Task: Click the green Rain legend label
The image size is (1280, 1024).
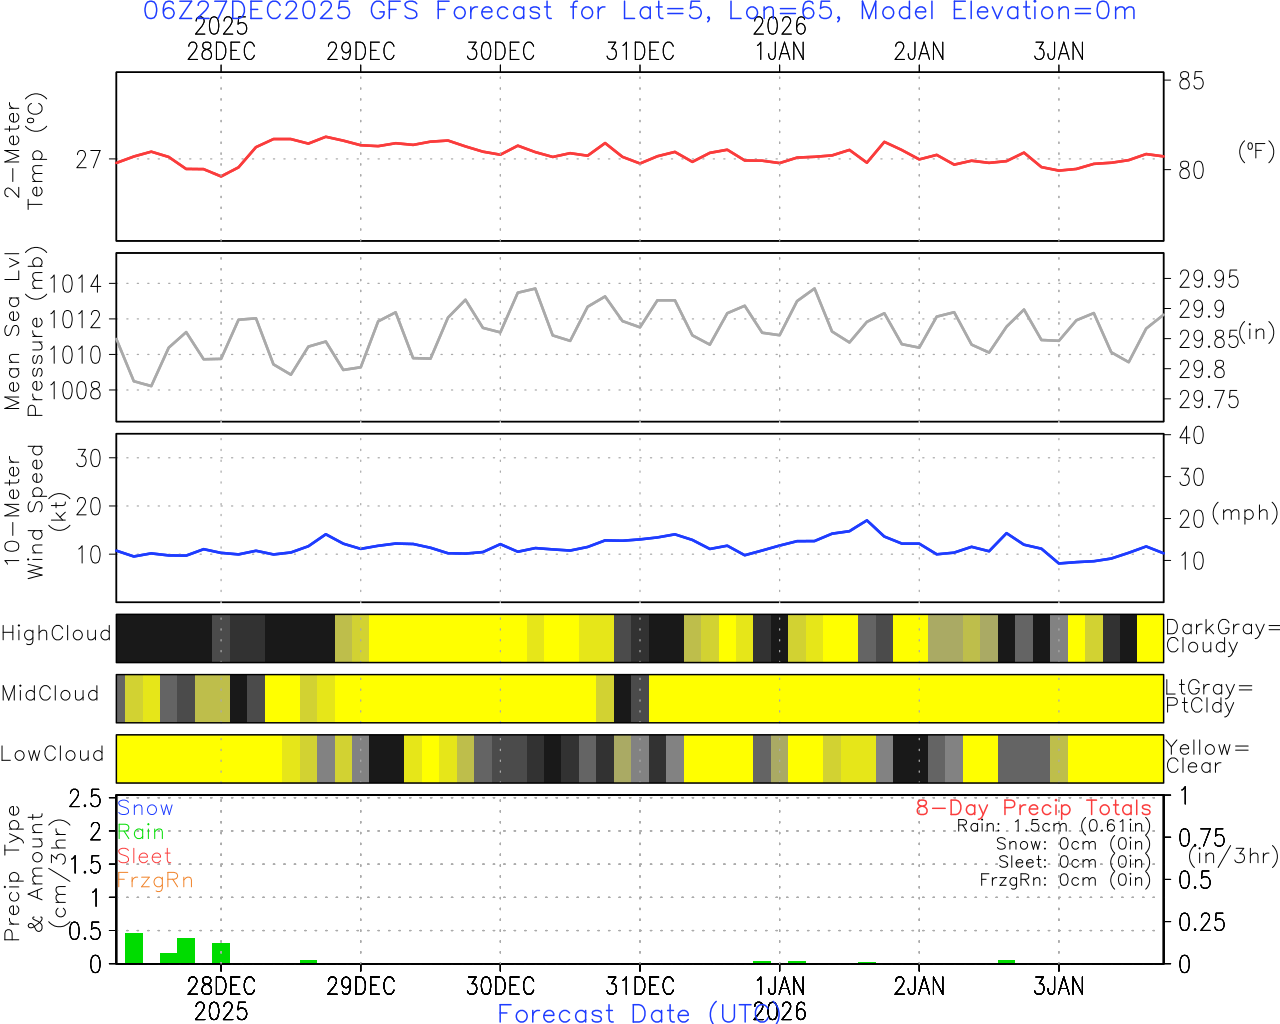Action: pyautogui.click(x=141, y=832)
